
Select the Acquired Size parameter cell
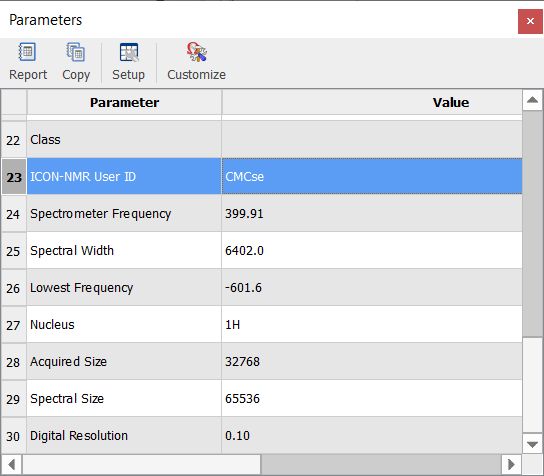click(x=124, y=362)
